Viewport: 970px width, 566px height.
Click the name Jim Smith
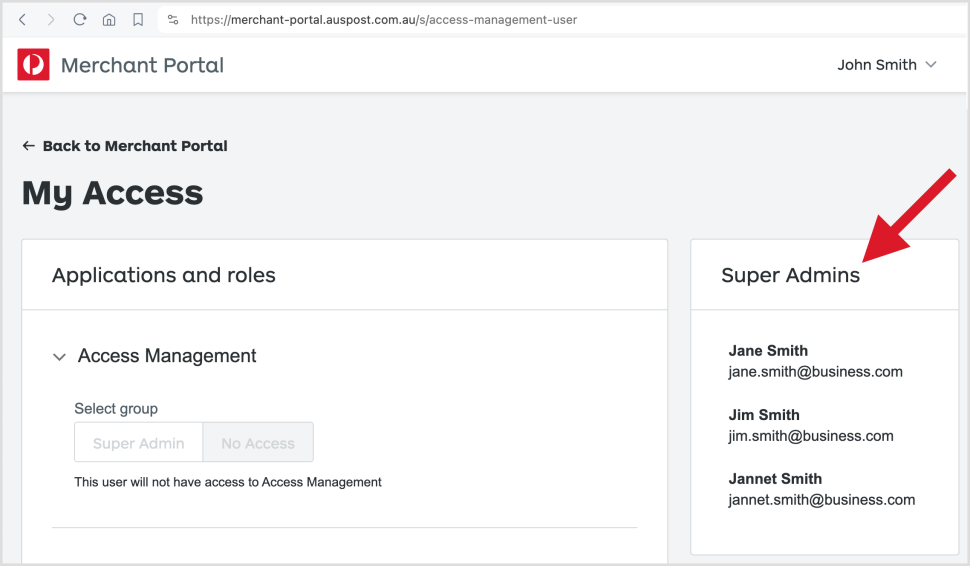764,415
